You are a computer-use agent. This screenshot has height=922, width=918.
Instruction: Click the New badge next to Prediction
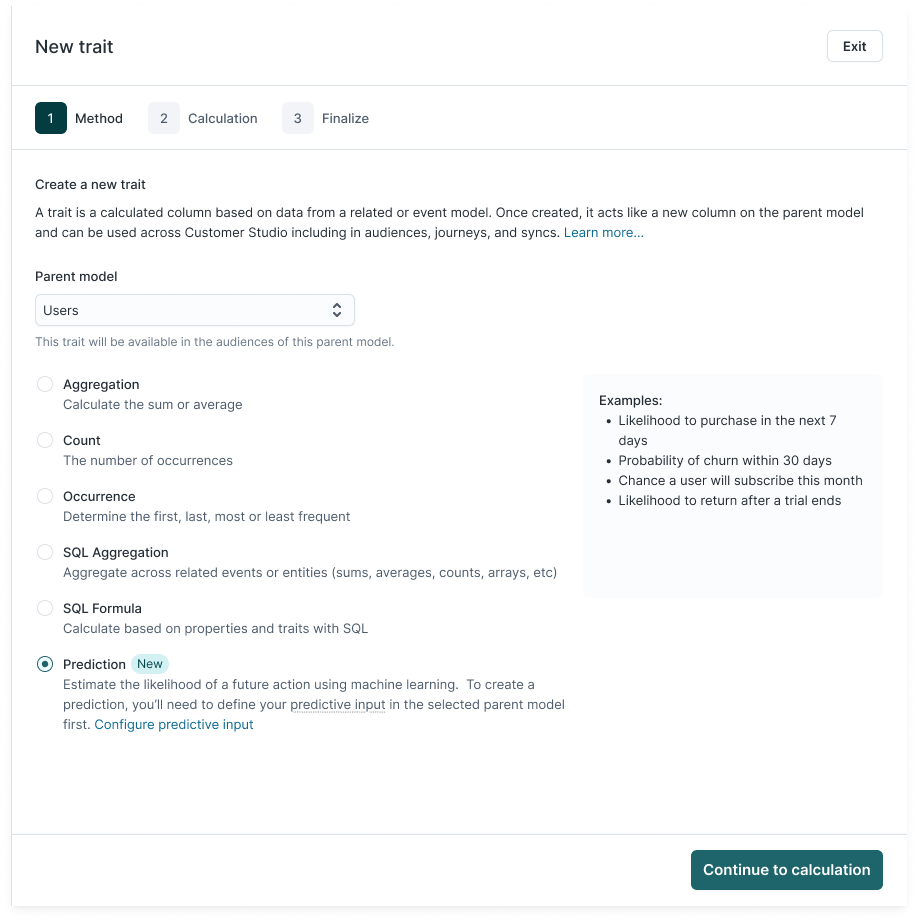149,663
